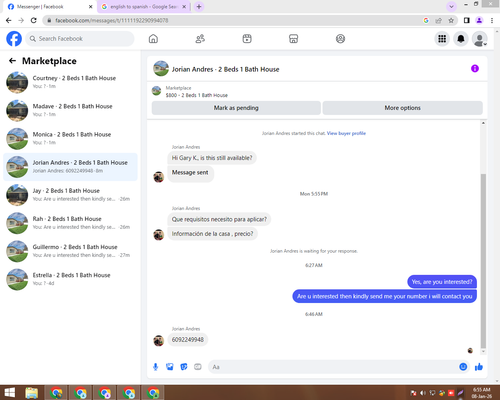The height and width of the screenshot is (400, 500).
Task: Switch to the Messenger | Facebook browser tab
Action: coord(50,7)
